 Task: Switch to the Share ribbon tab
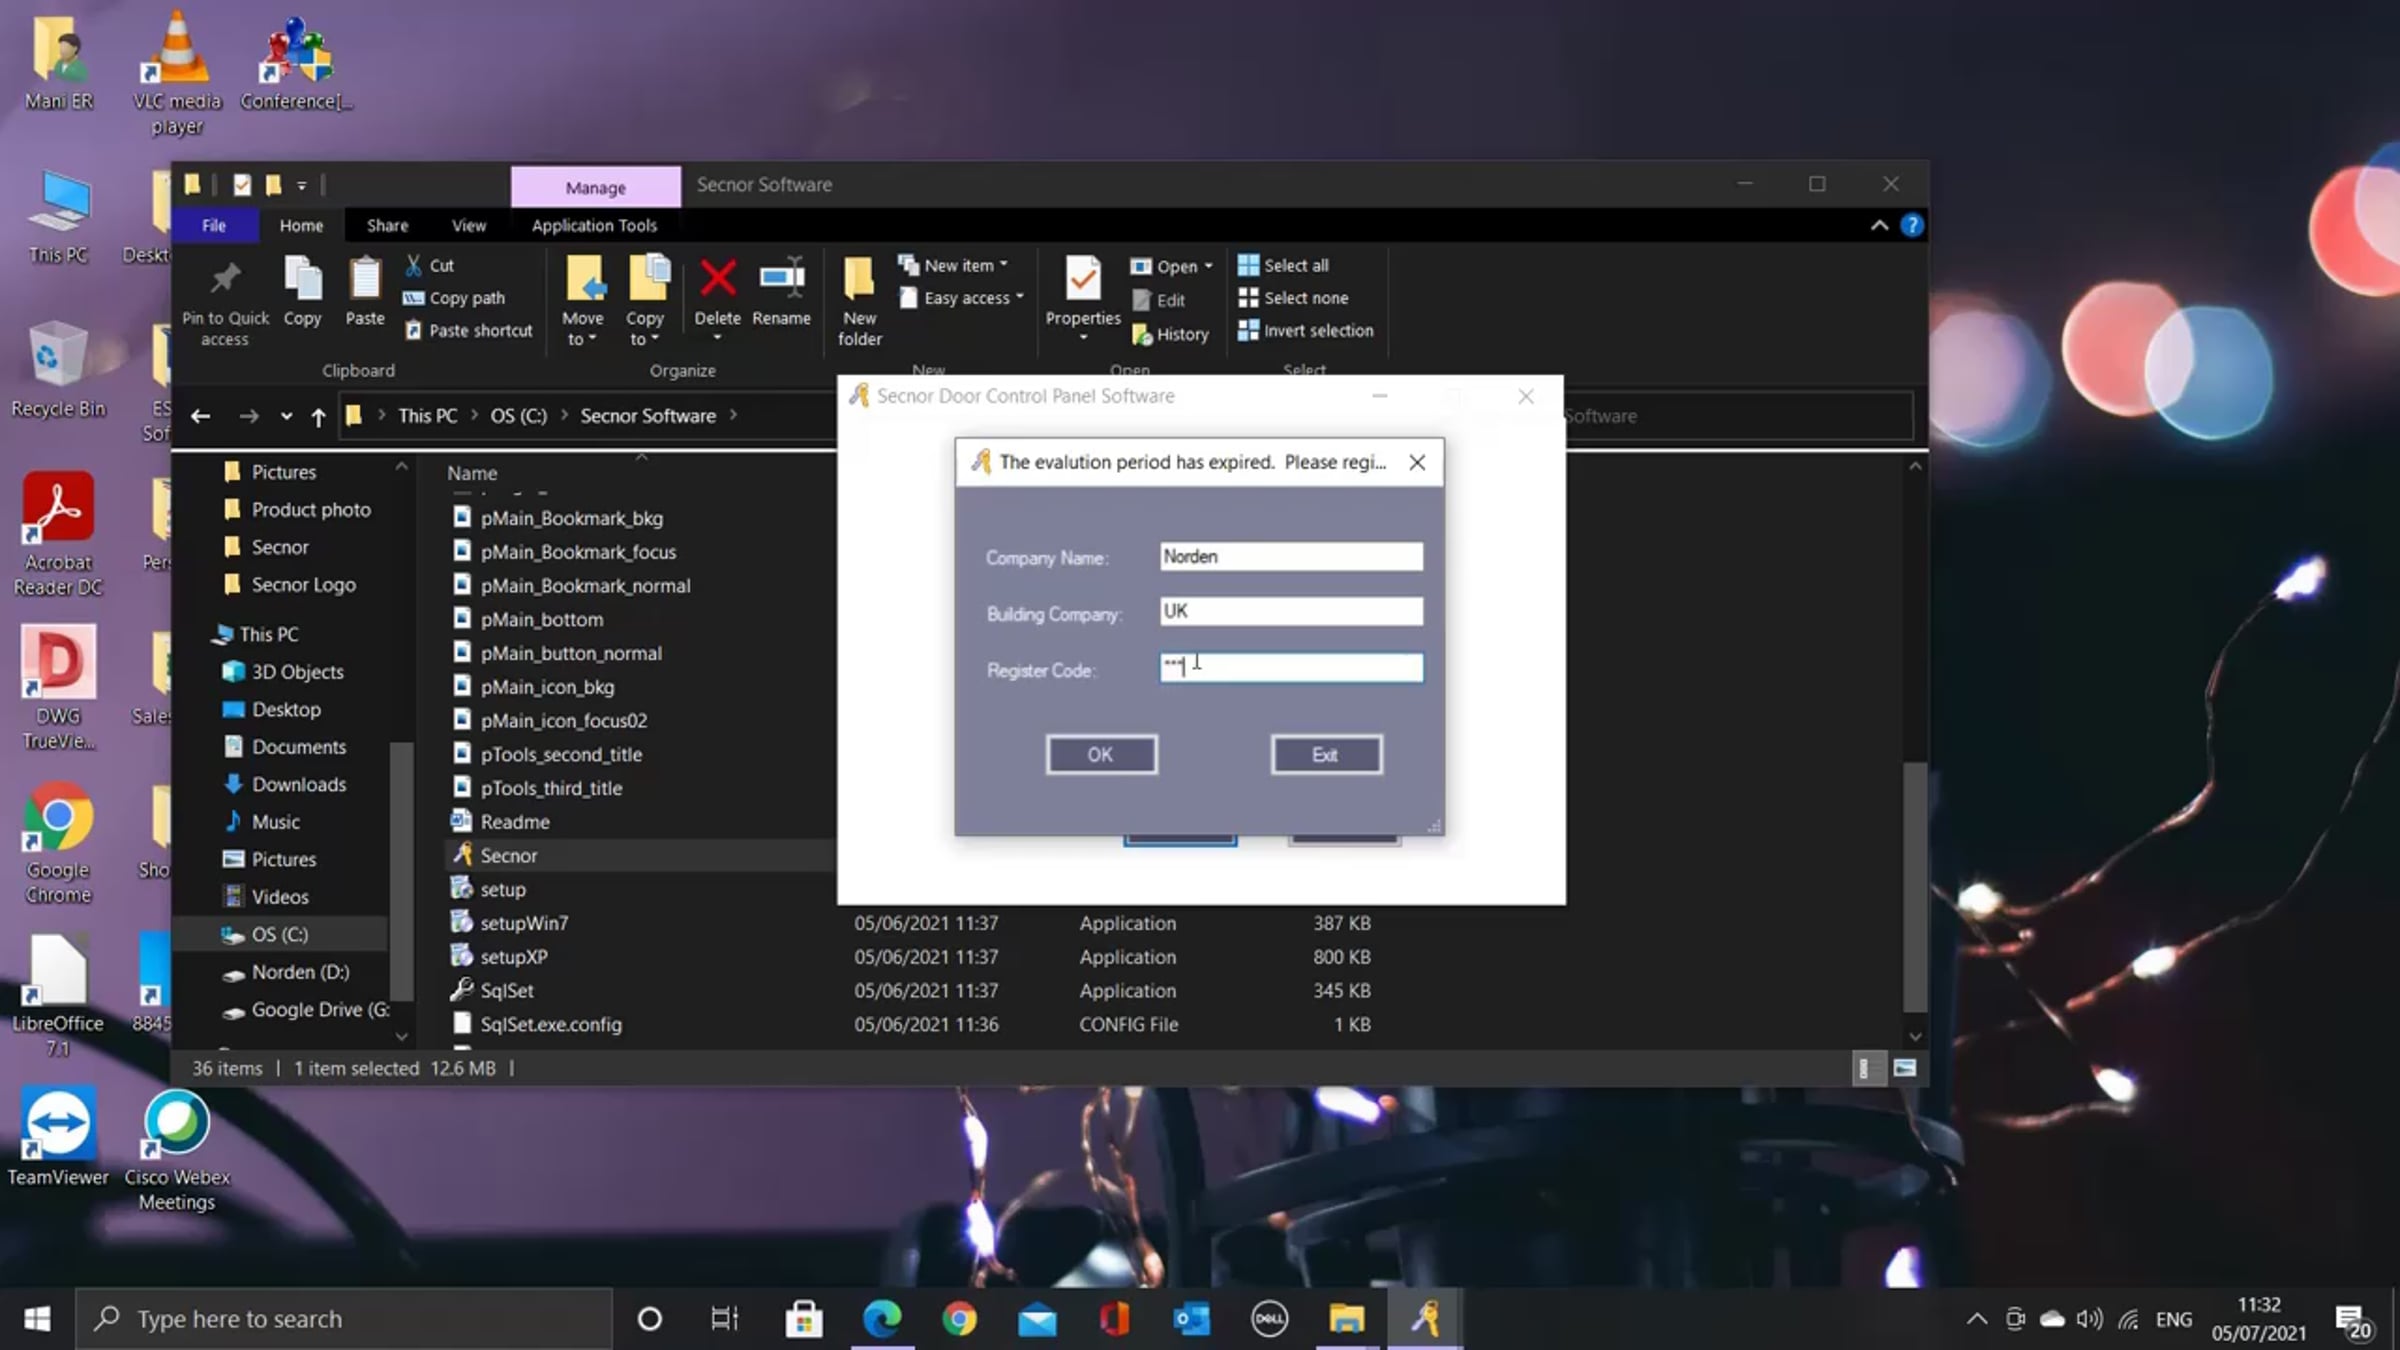pos(387,225)
